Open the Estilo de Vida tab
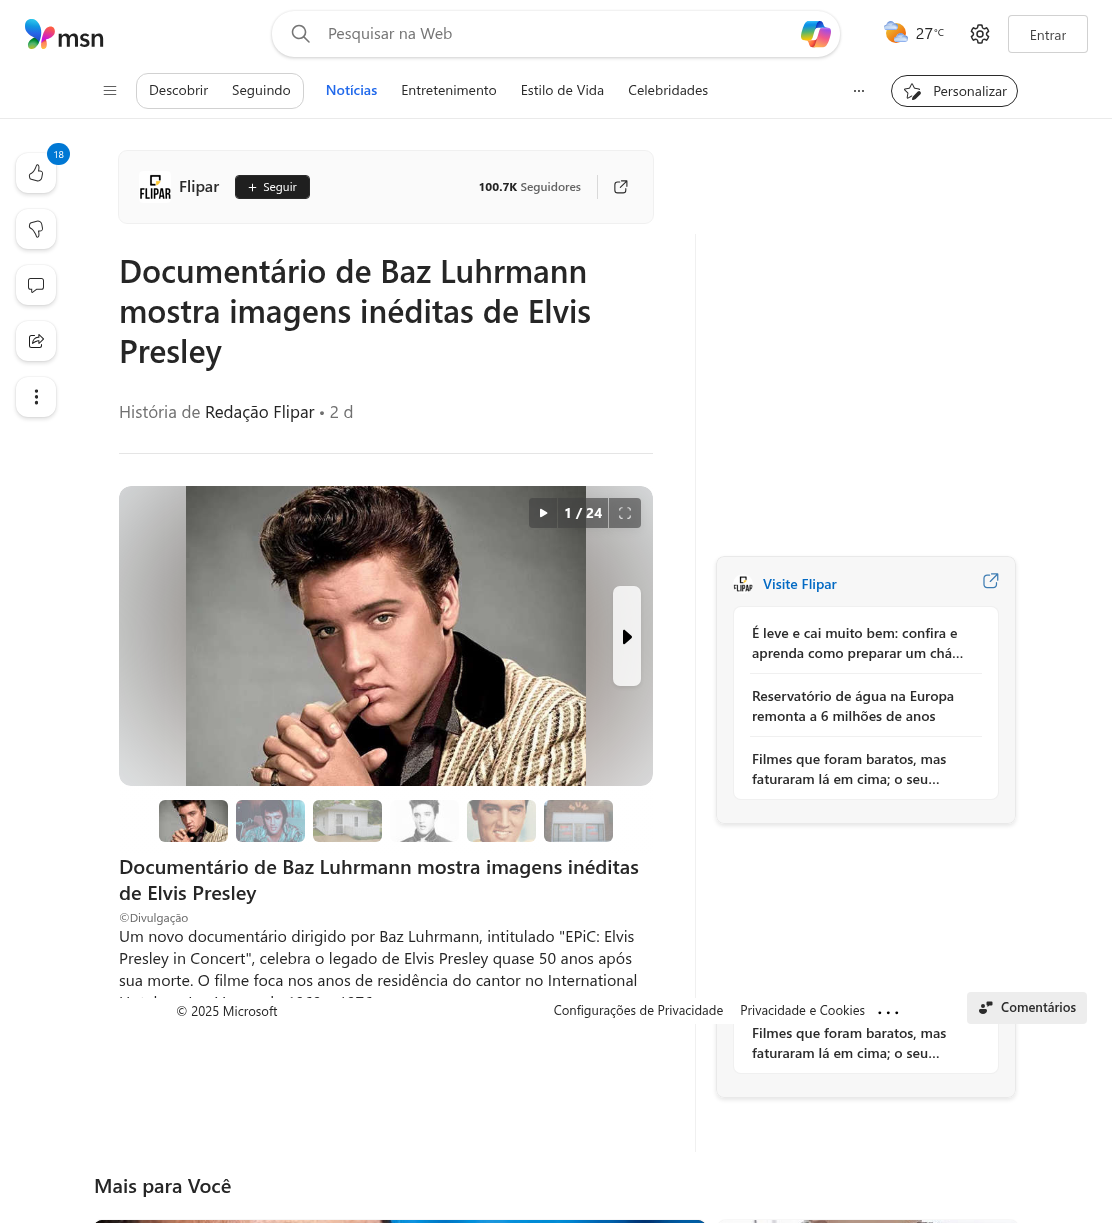Screen dimensions: 1112x1223 [562, 90]
